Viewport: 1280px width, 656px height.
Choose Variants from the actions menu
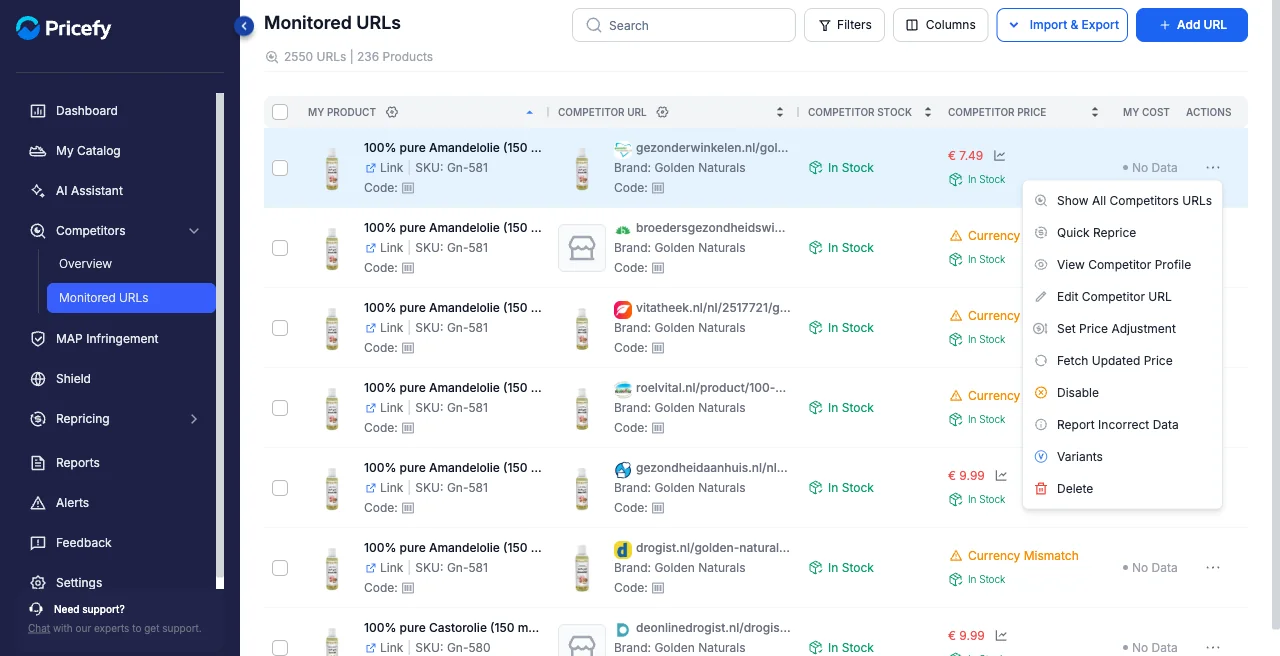click(x=1122, y=457)
